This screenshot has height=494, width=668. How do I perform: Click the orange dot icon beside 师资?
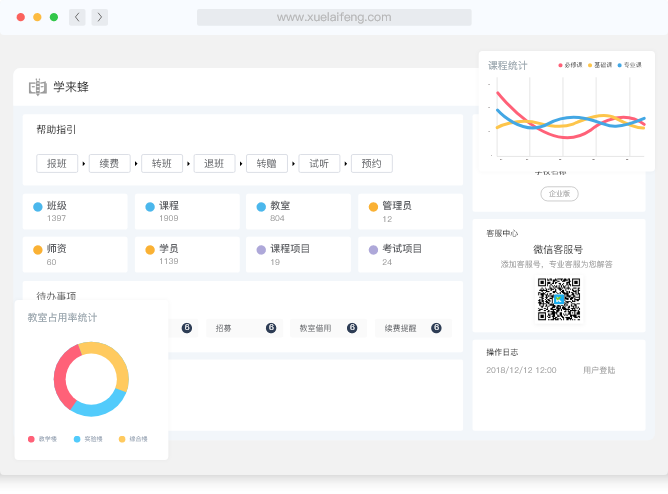coord(38,250)
